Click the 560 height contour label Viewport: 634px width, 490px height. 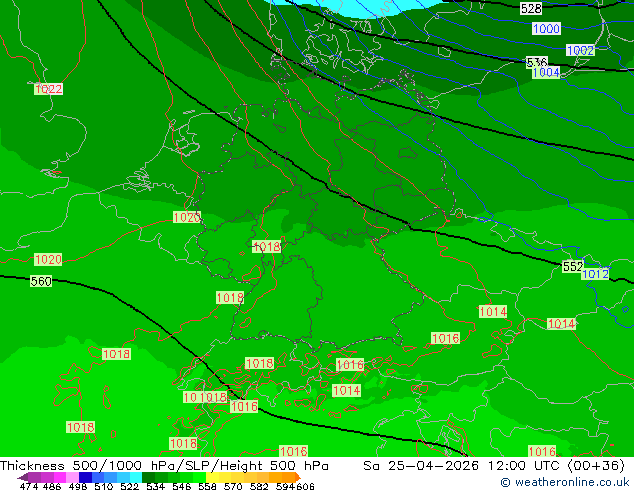point(41,281)
